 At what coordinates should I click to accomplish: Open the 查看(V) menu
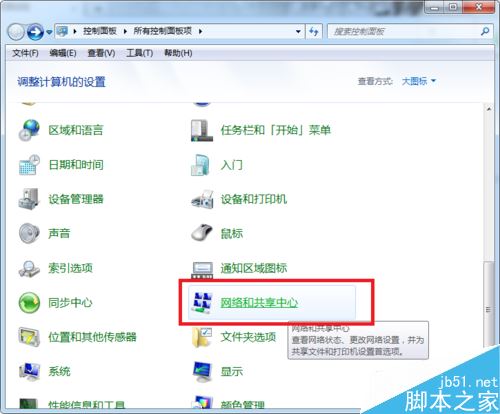[101, 53]
